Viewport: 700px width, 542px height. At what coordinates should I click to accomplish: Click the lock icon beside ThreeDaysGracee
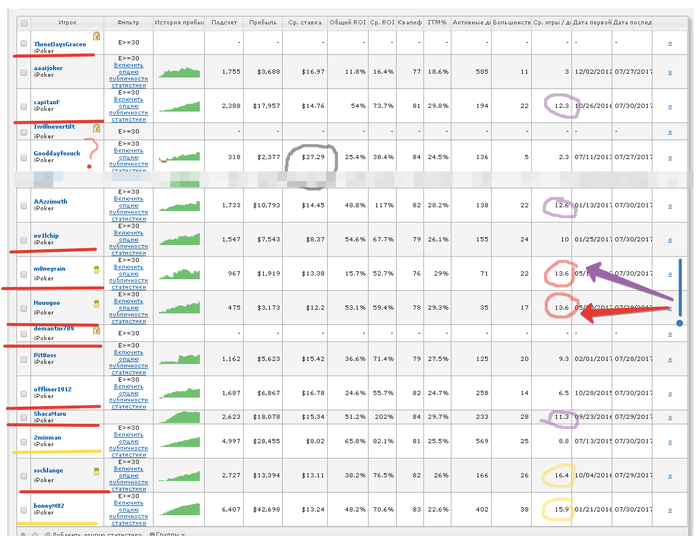click(96, 36)
